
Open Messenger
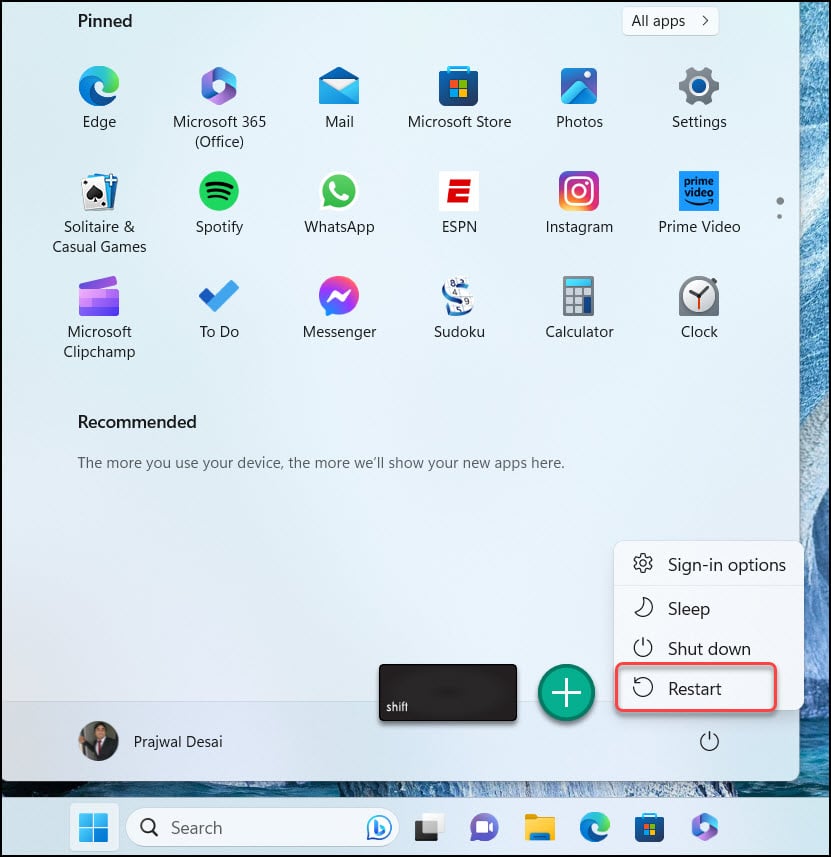point(339,308)
